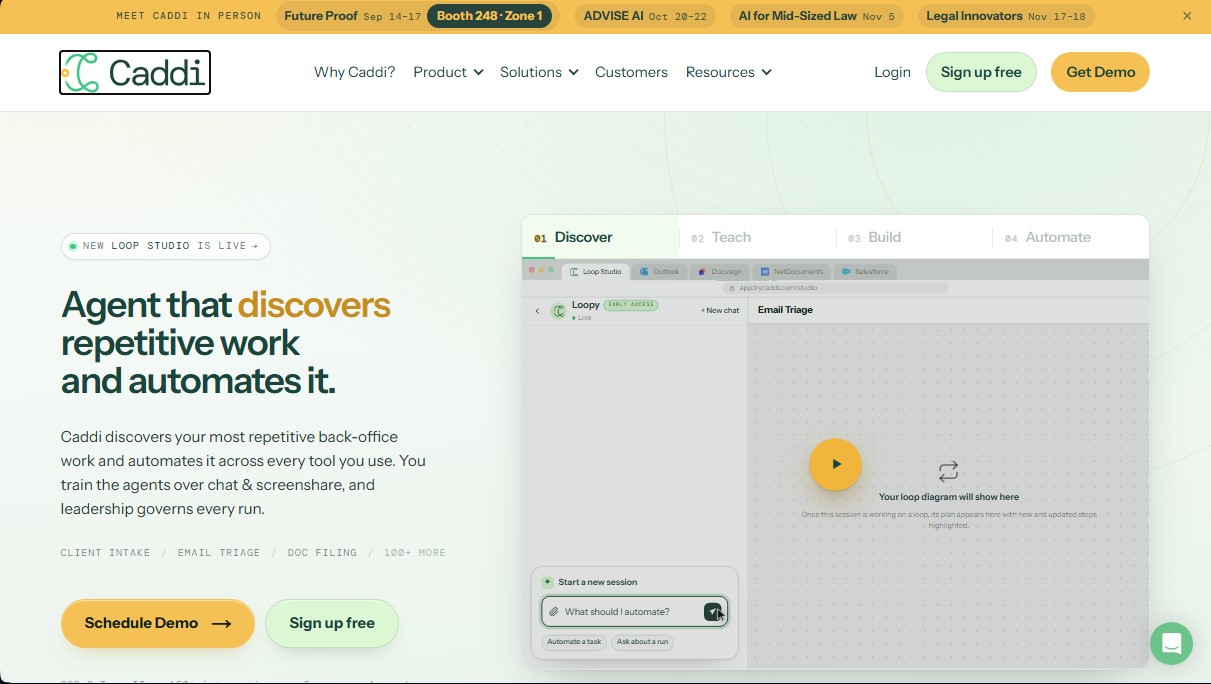Click the NetDocuments tab icon in demo browser

(764, 272)
